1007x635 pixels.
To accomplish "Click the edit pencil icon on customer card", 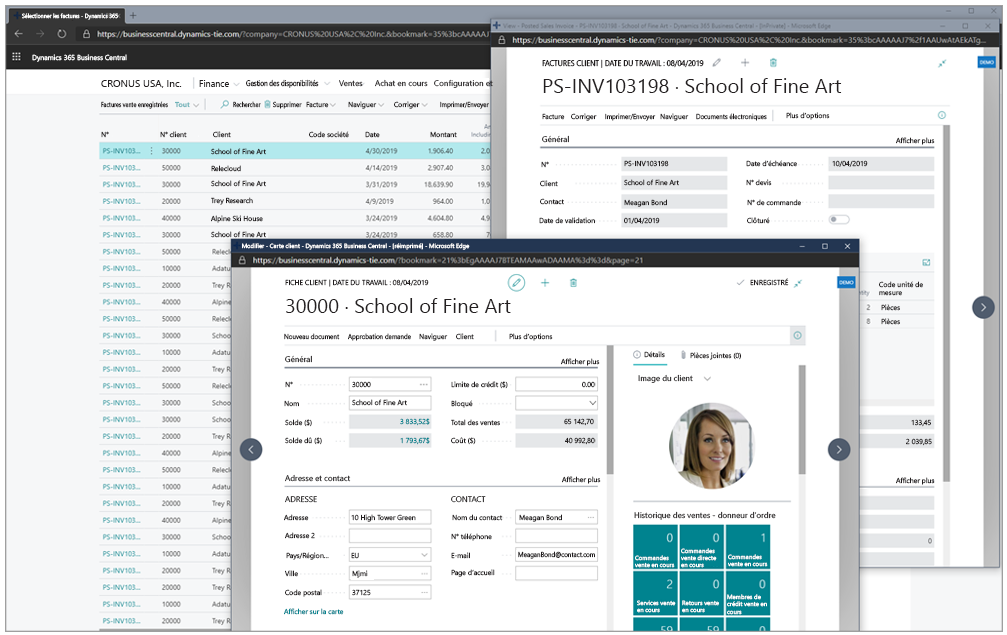I will [516, 283].
